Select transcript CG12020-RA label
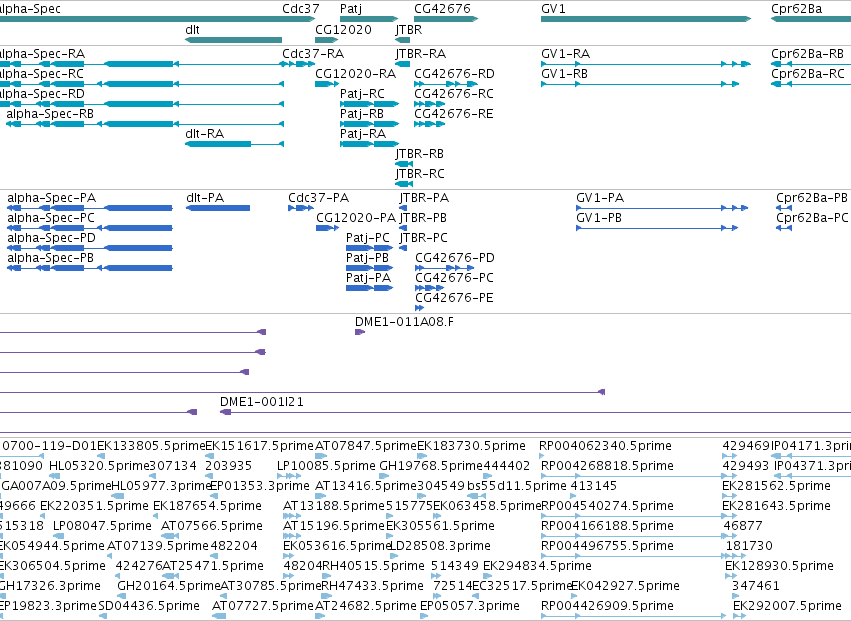 (x=355, y=73)
